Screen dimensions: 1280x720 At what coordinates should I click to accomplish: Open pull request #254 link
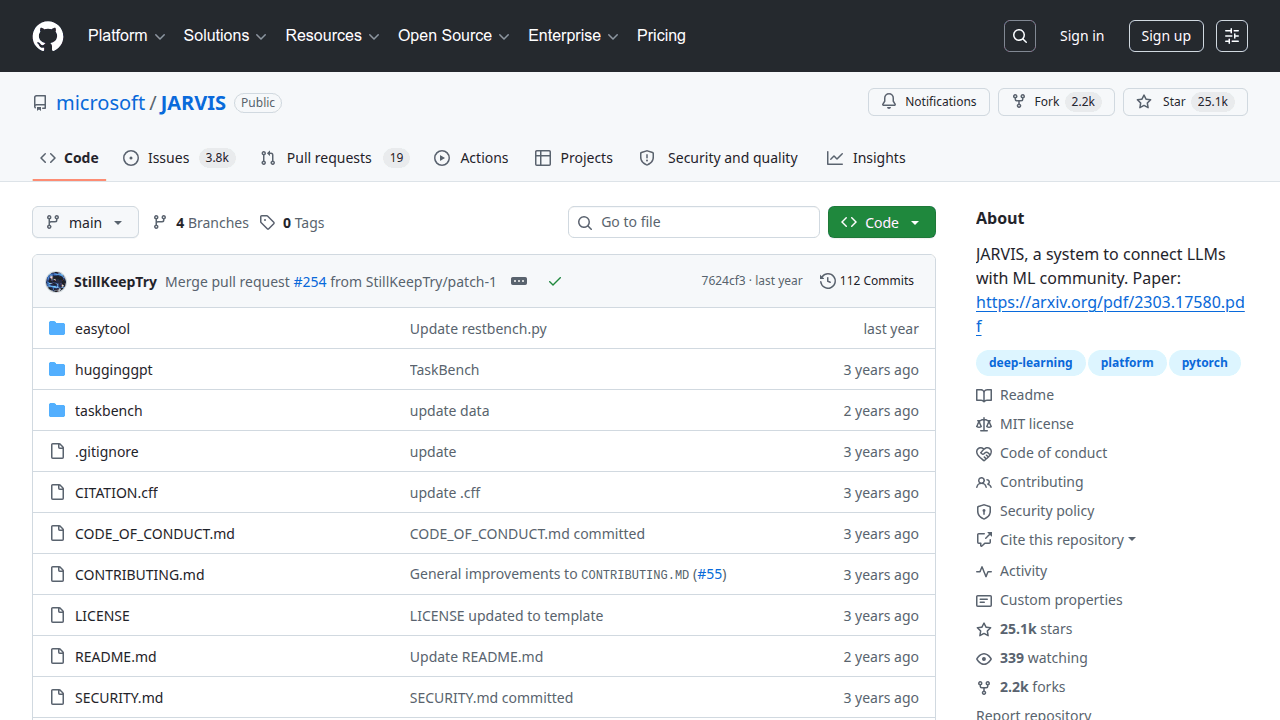pyautogui.click(x=310, y=281)
